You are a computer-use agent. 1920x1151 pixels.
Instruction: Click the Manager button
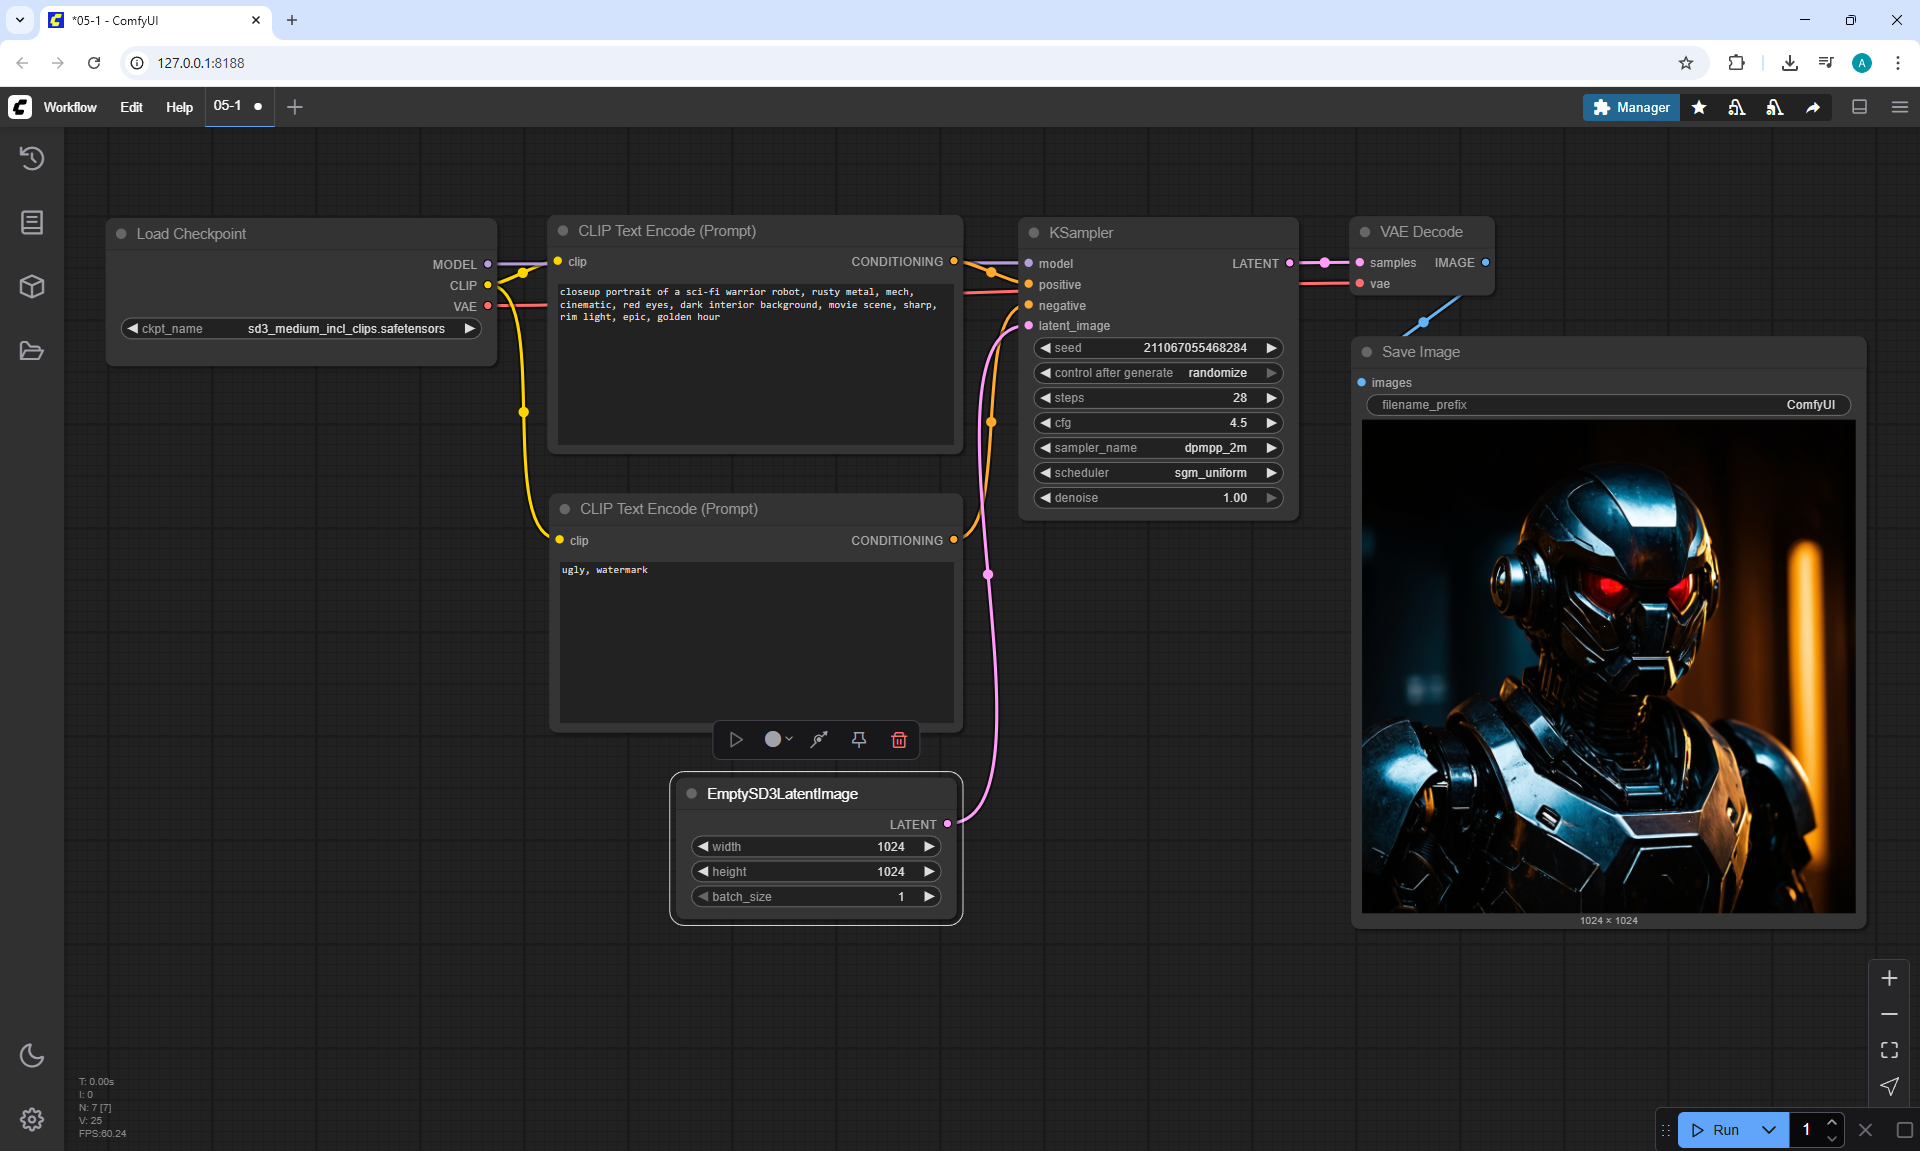(1631, 107)
